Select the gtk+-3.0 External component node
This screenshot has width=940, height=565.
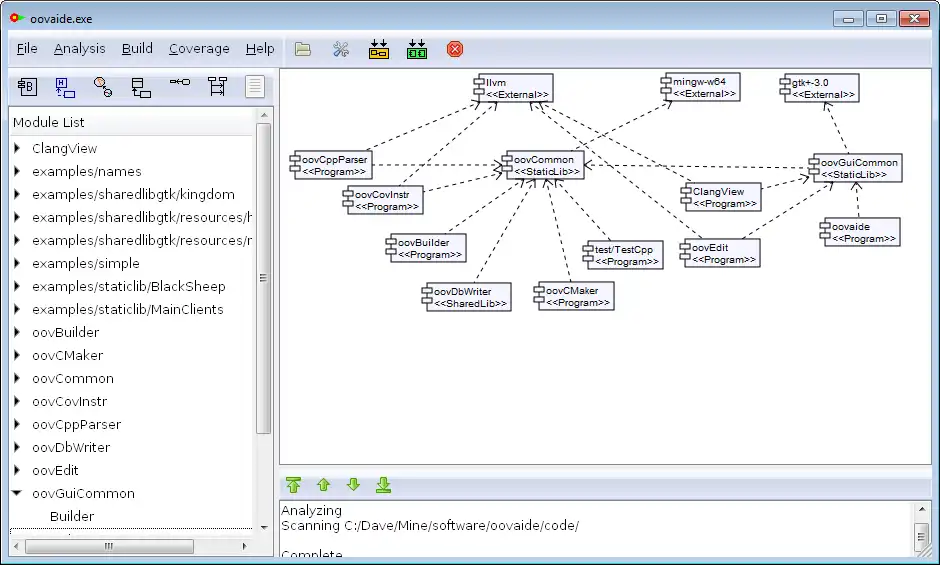click(x=820, y=88)
